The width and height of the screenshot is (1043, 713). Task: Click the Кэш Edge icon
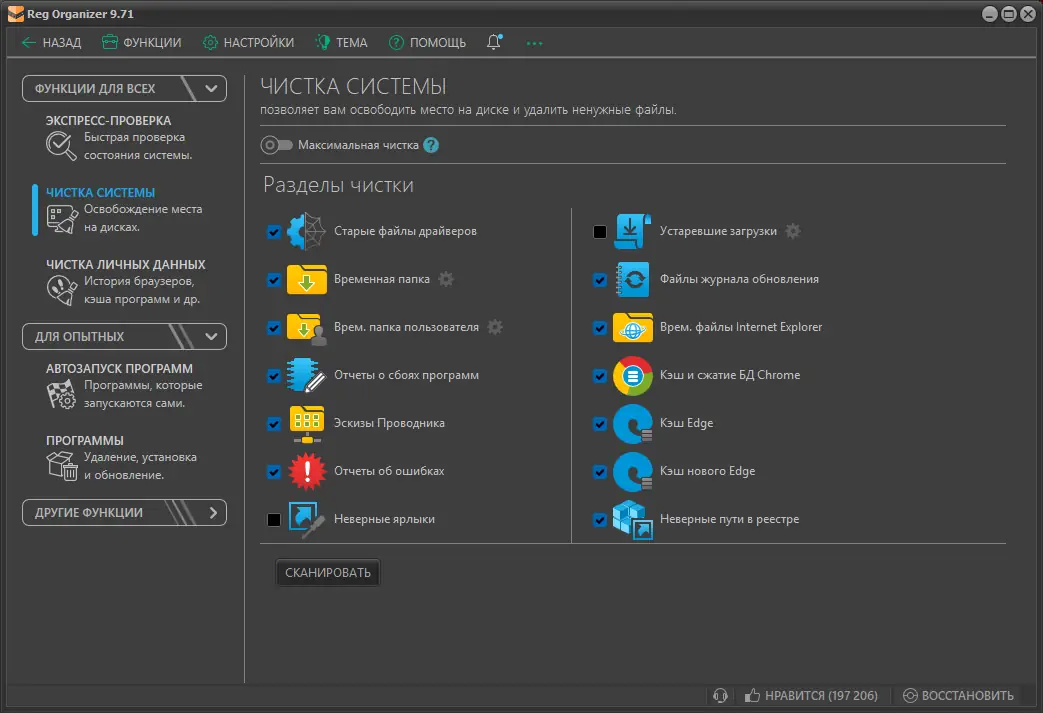point(633,424)
